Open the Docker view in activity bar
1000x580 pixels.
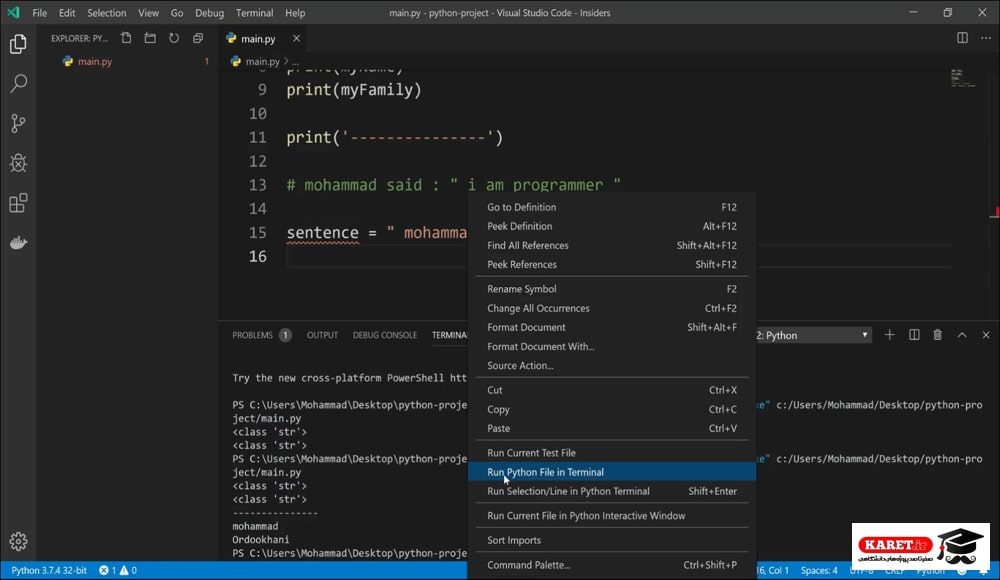18,242
